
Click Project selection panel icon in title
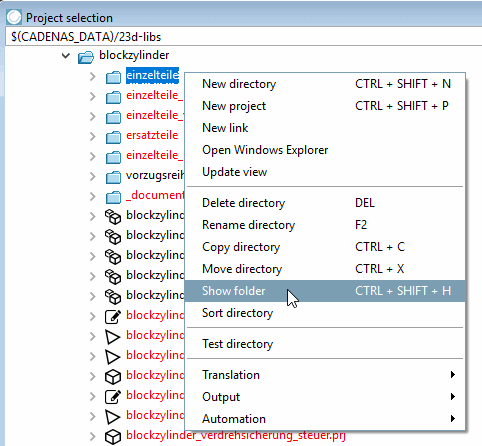[14, 17]
